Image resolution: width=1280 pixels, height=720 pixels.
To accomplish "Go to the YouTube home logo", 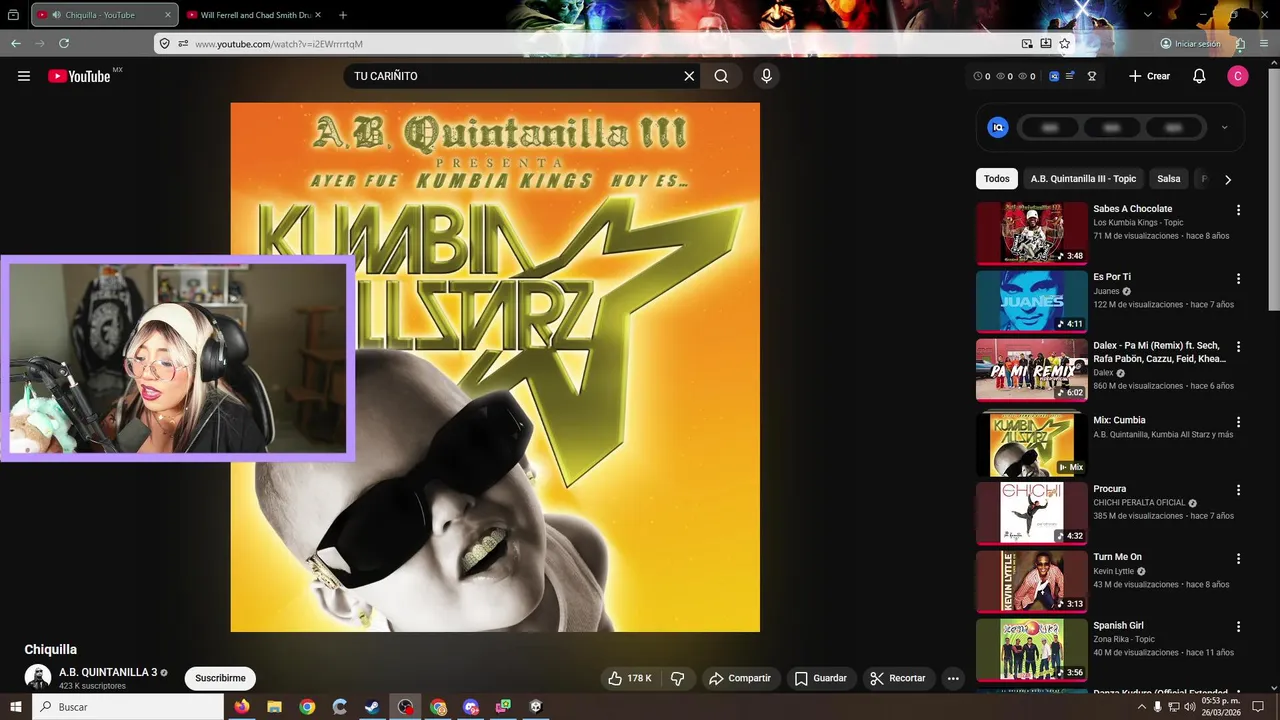I will 79,76.
